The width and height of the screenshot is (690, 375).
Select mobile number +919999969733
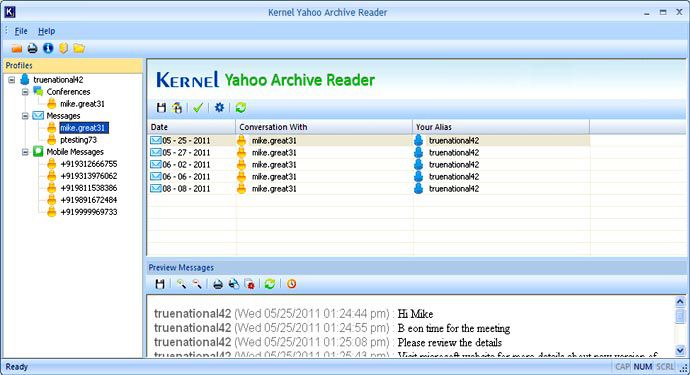89,212
